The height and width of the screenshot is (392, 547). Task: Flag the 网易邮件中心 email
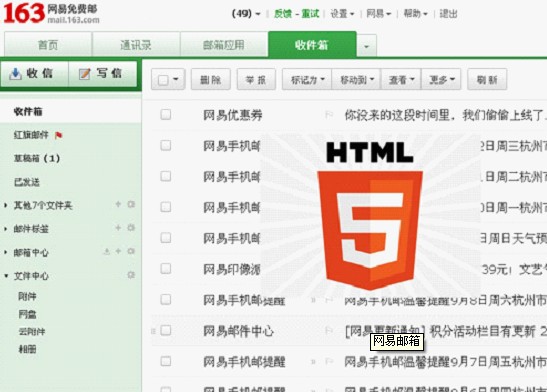click(x=329, y=330)
